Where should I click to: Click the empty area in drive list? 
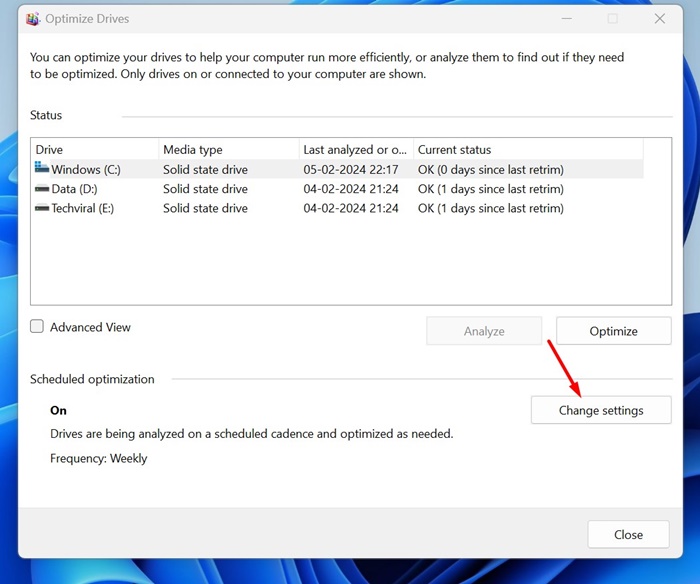pos(350,262)
